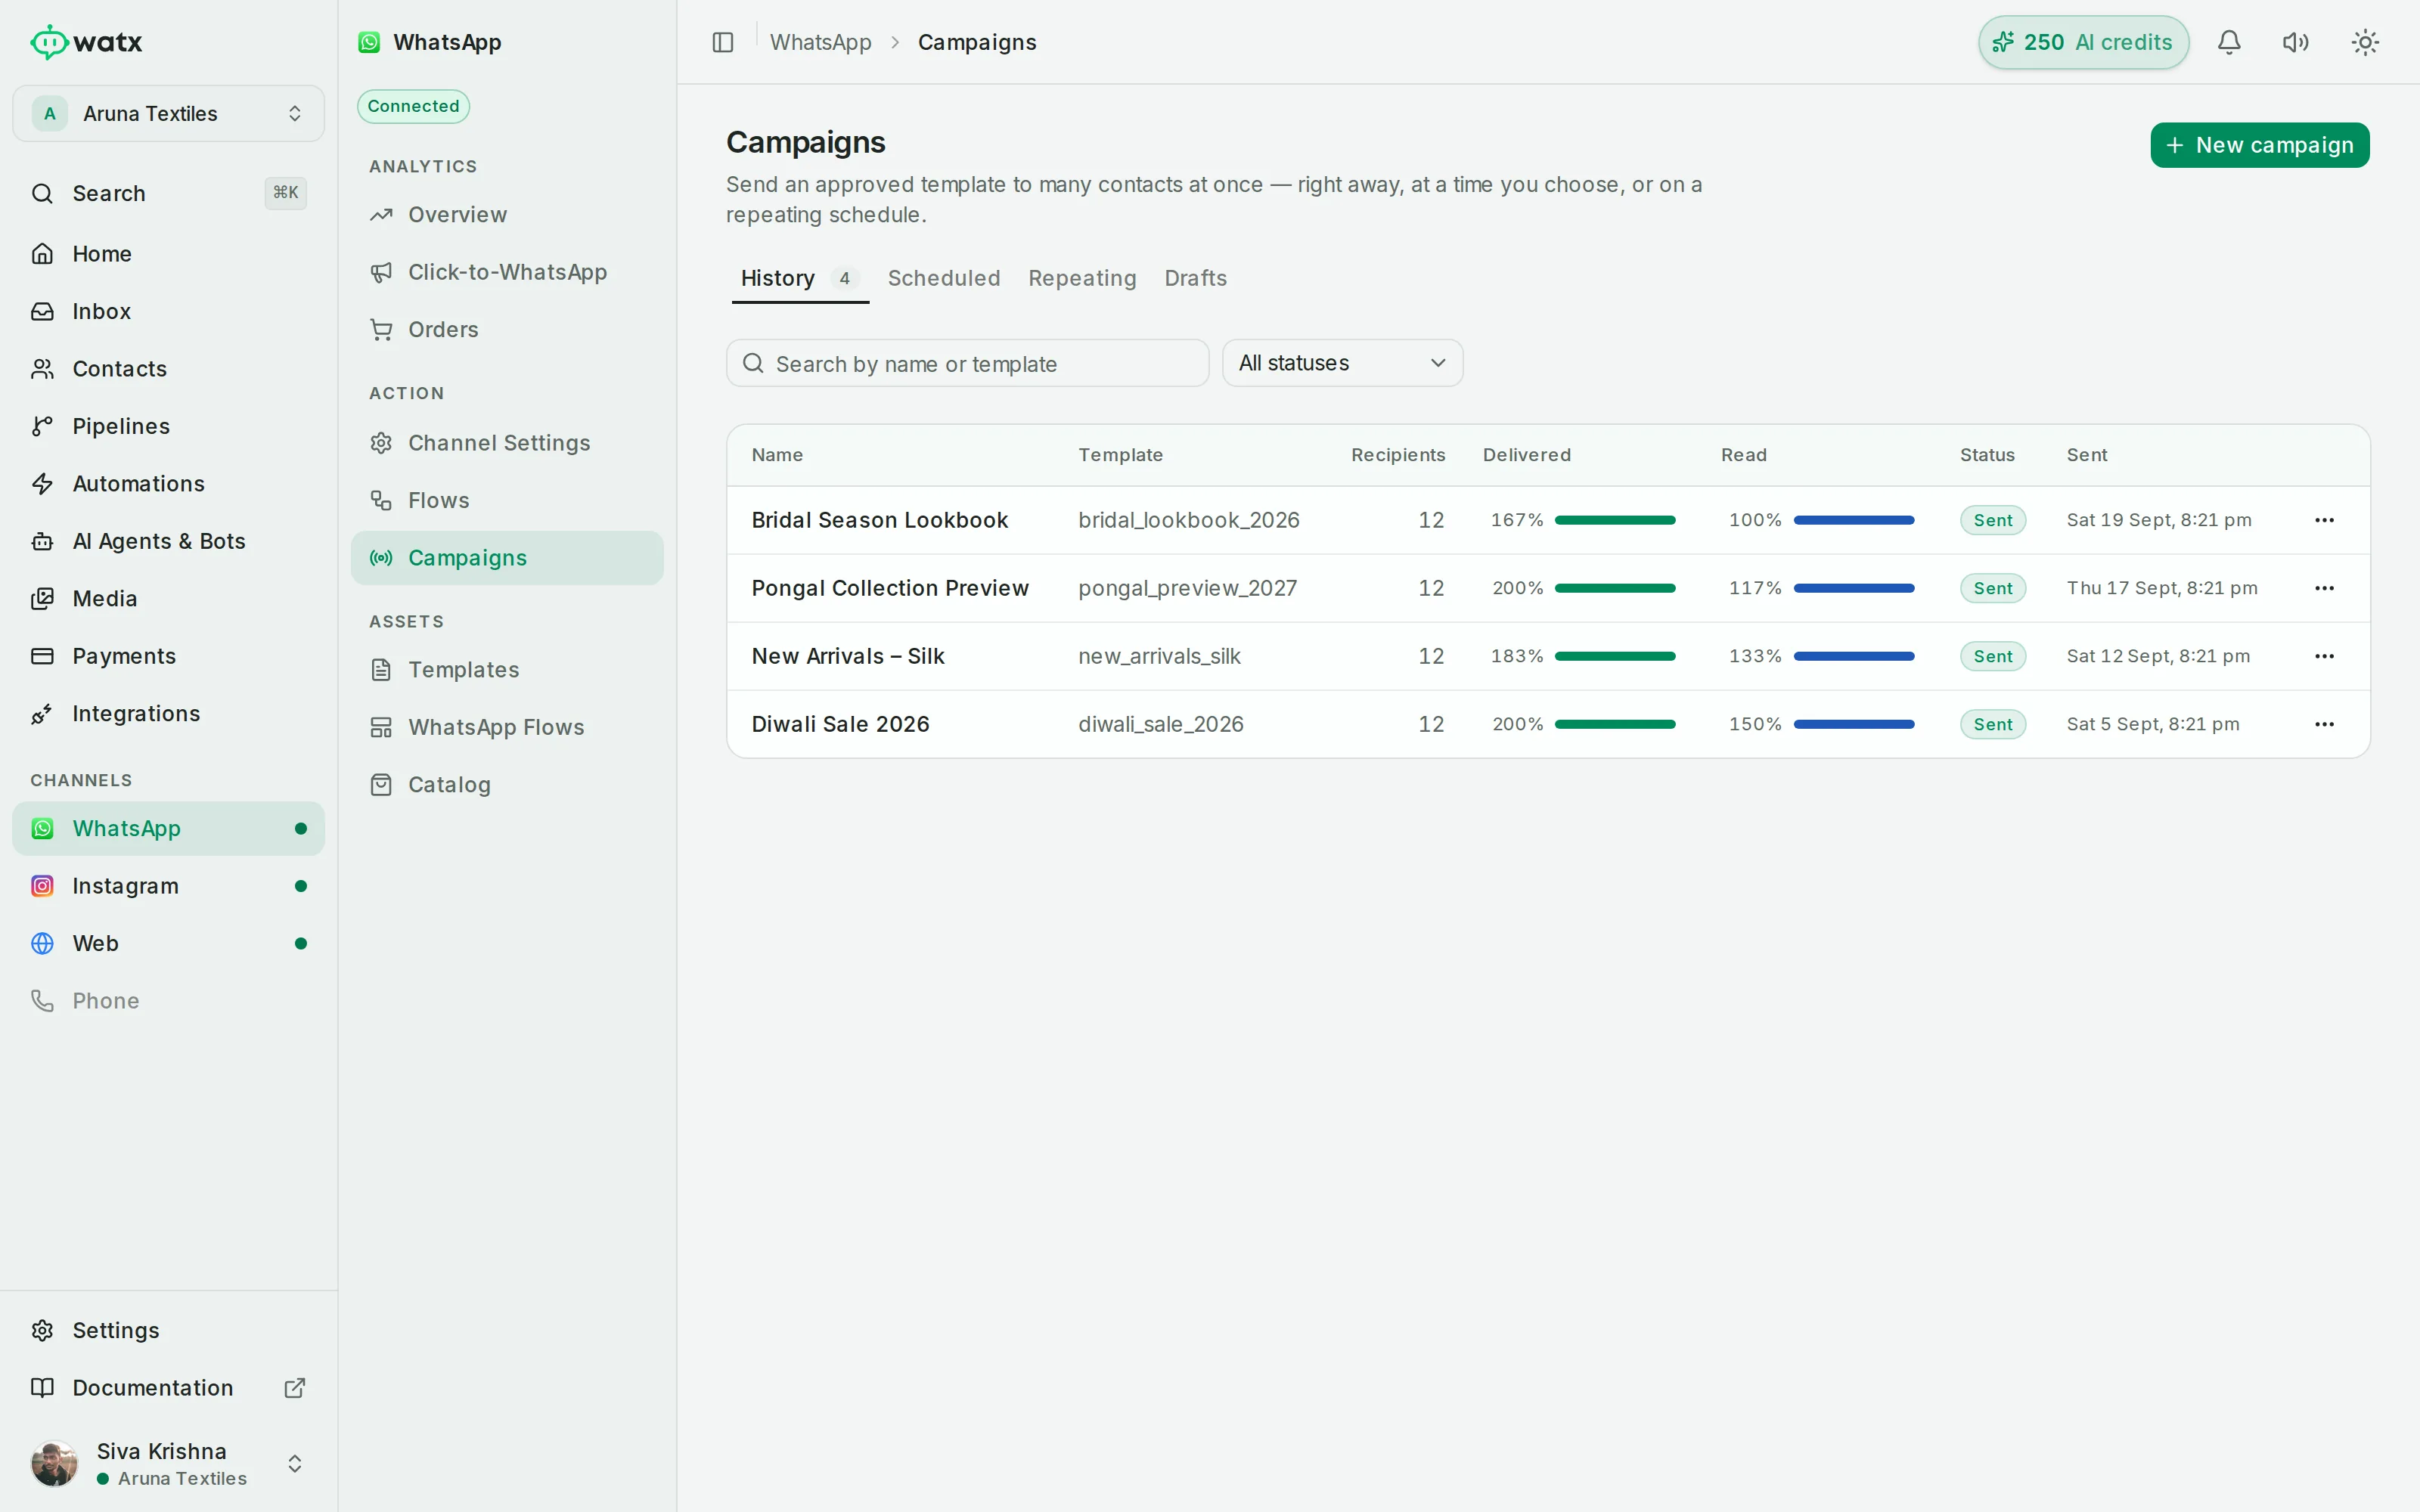Open the sidebar Search ⌘K

168,193
